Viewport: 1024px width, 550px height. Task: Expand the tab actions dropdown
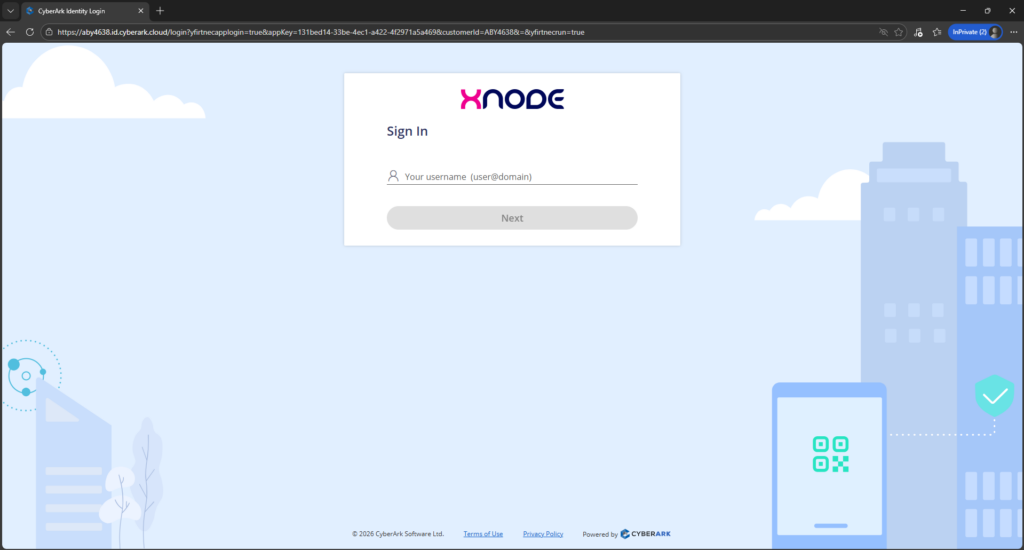click(x=10, y=10)
